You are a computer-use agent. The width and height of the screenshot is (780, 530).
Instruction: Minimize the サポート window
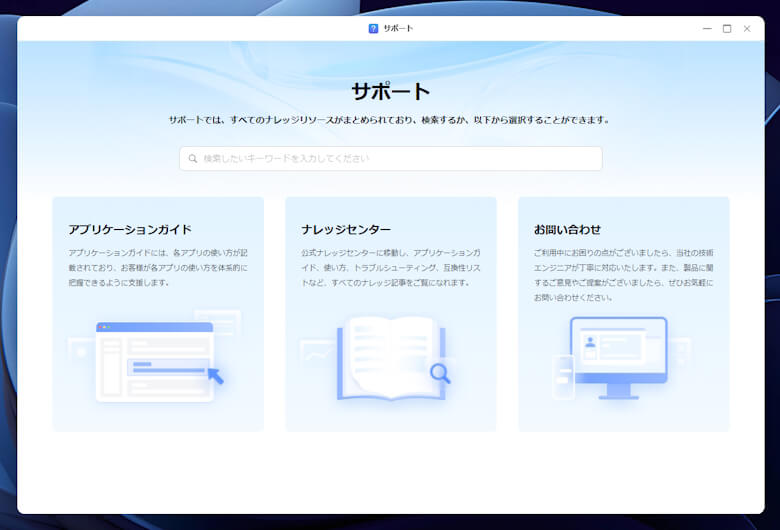click(x=707, y=28)
